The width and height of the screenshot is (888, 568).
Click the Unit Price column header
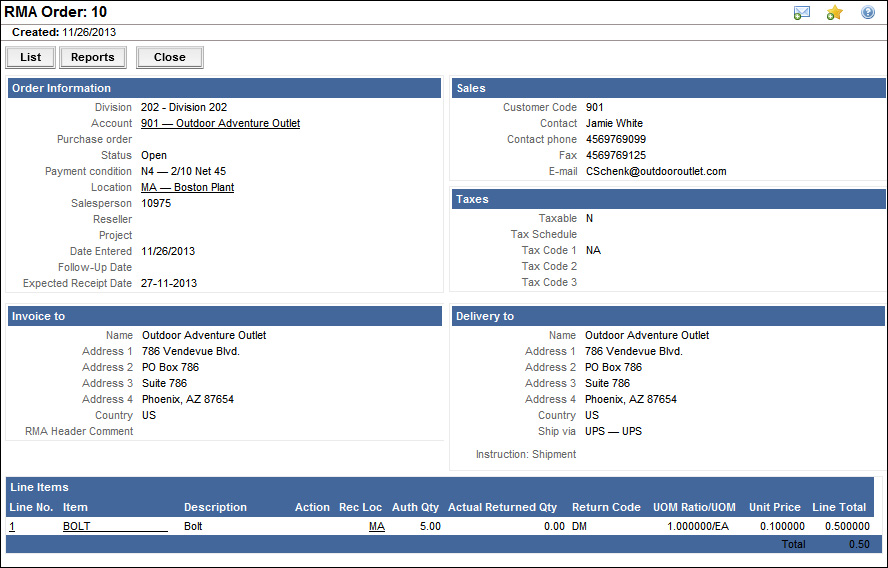pyautogui.click(x=776, y=507)
